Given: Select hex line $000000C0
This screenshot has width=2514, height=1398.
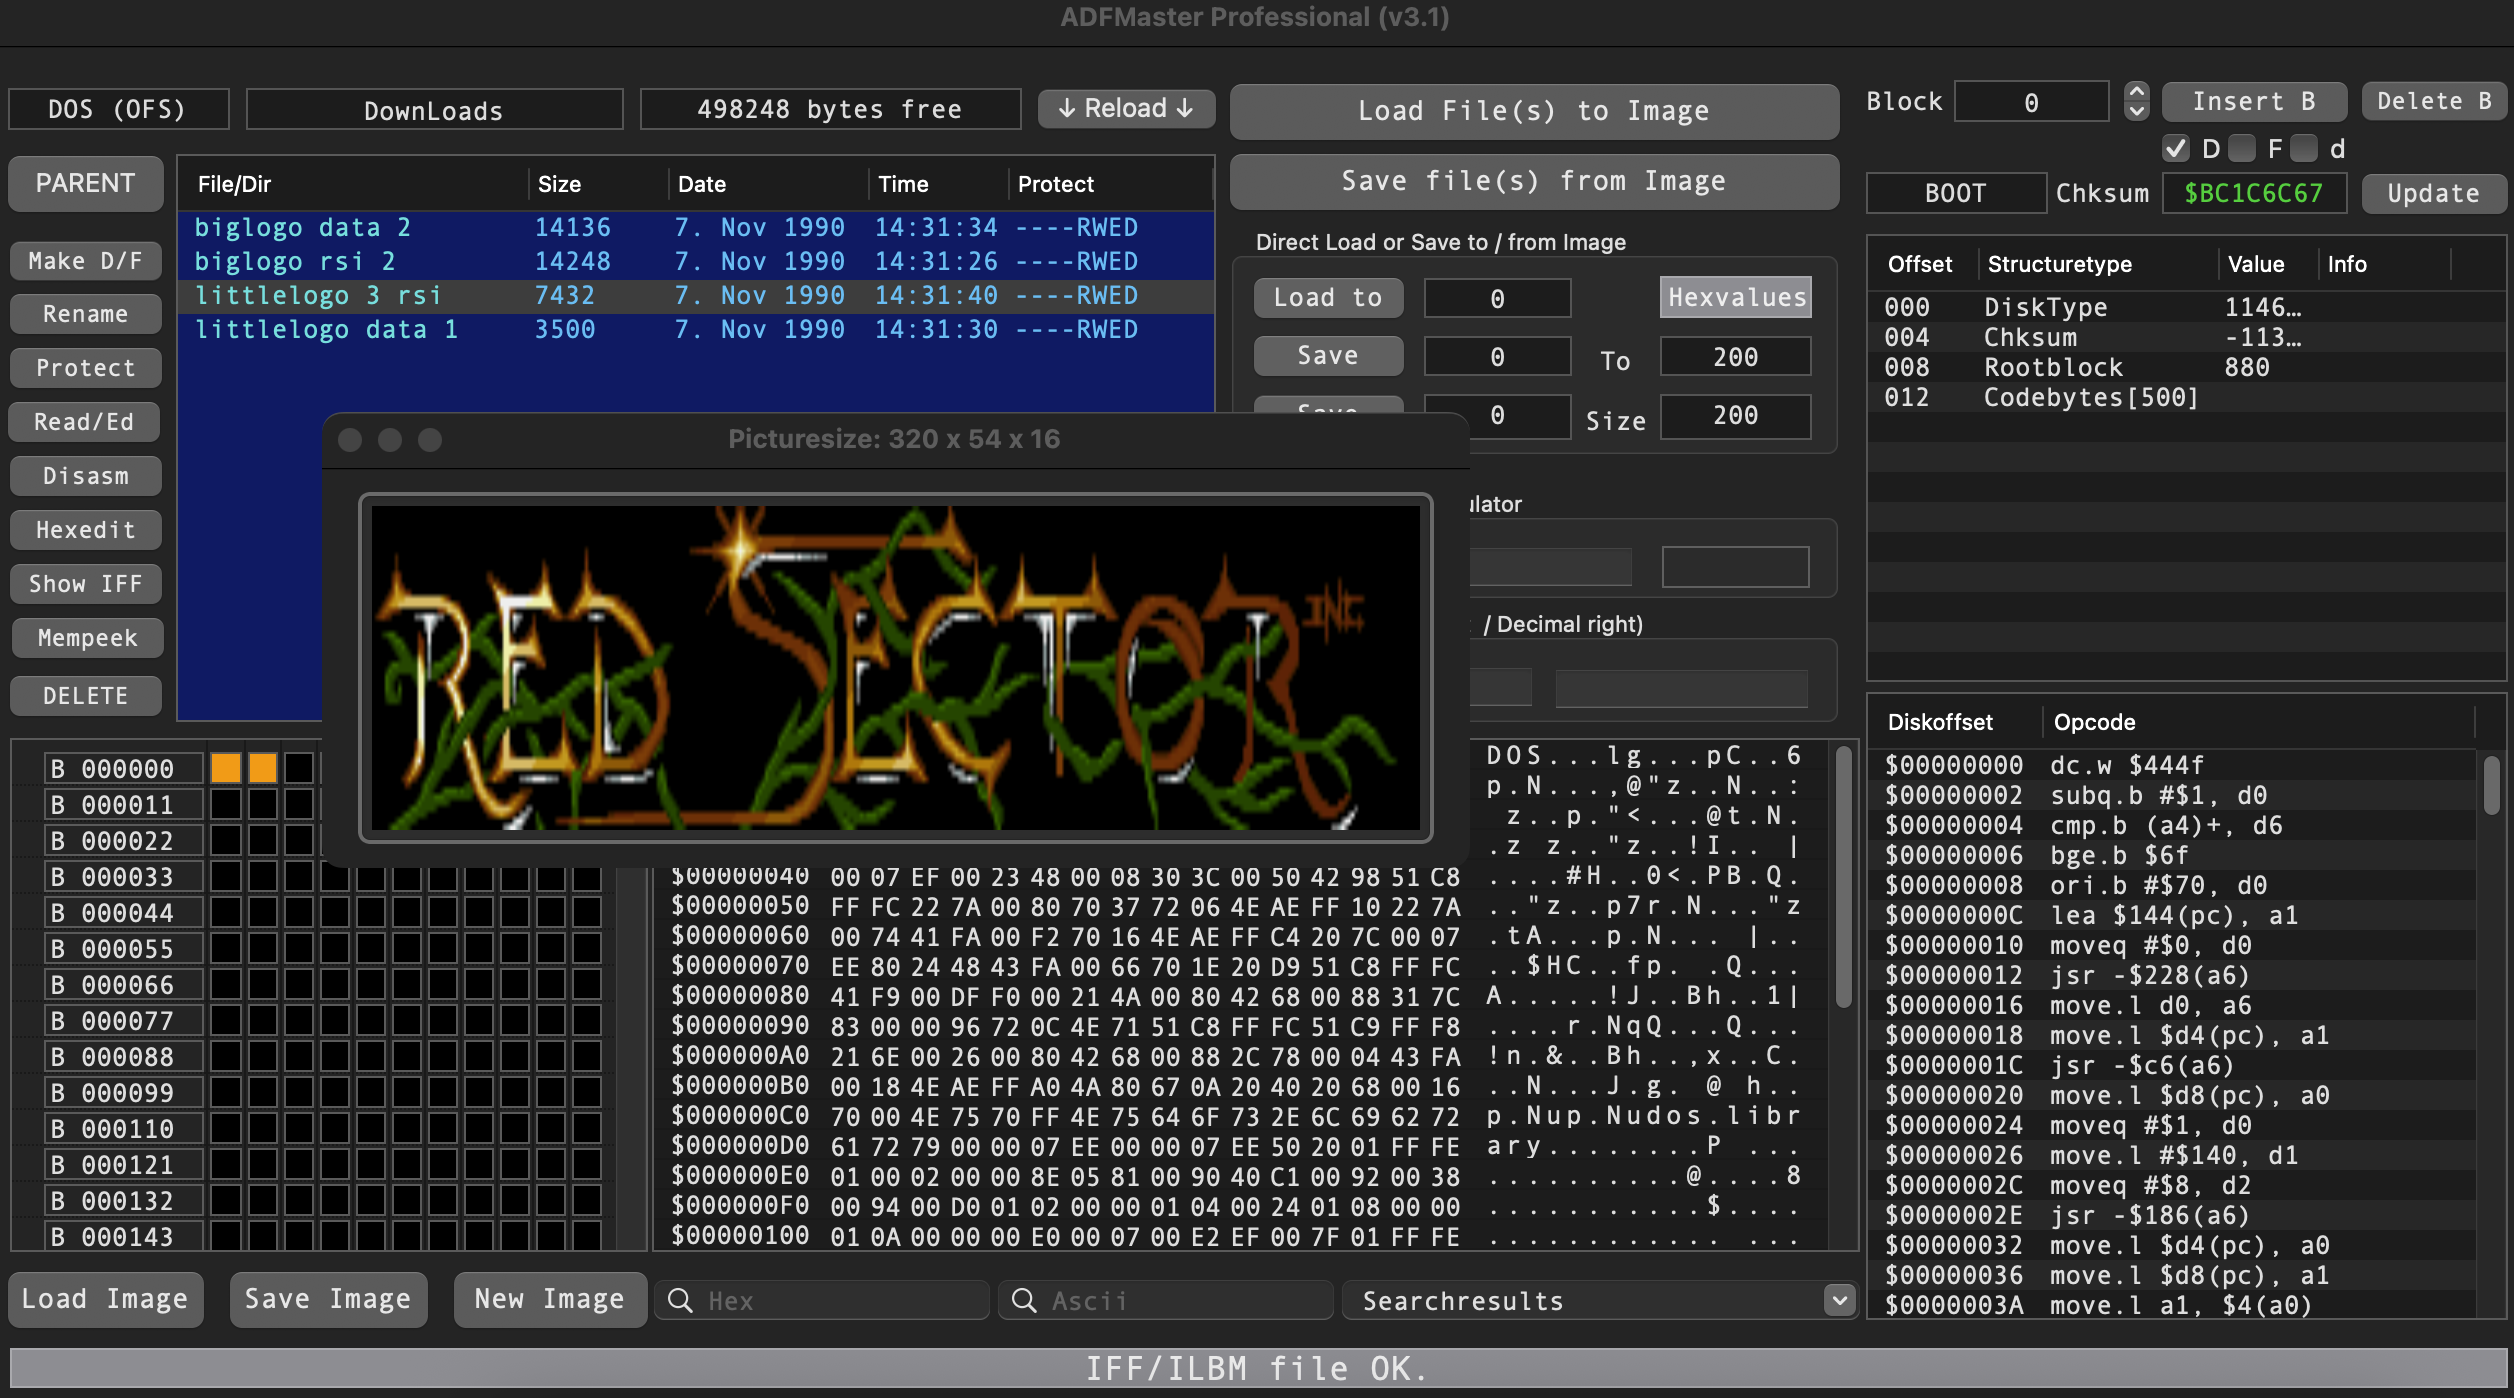Looking at the screenshot, I should (x=1240, y=1116).
